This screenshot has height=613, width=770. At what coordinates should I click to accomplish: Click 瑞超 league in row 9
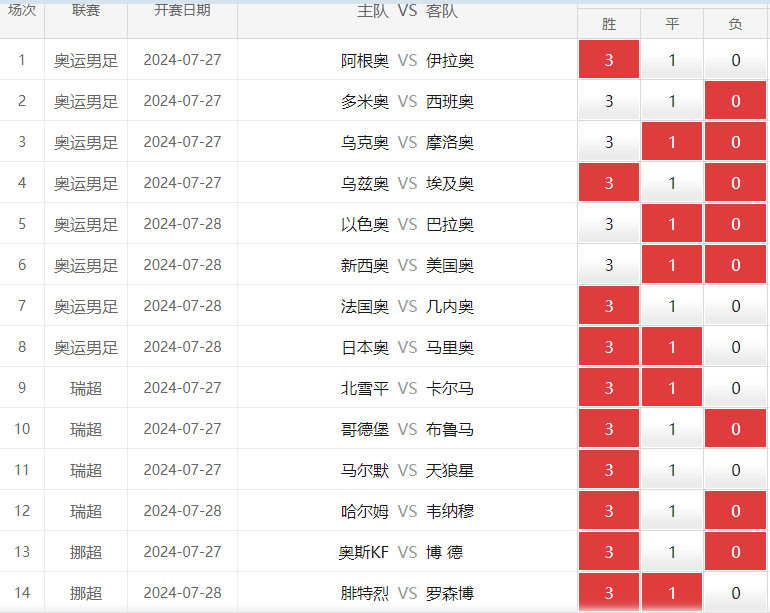click(86, 389)
